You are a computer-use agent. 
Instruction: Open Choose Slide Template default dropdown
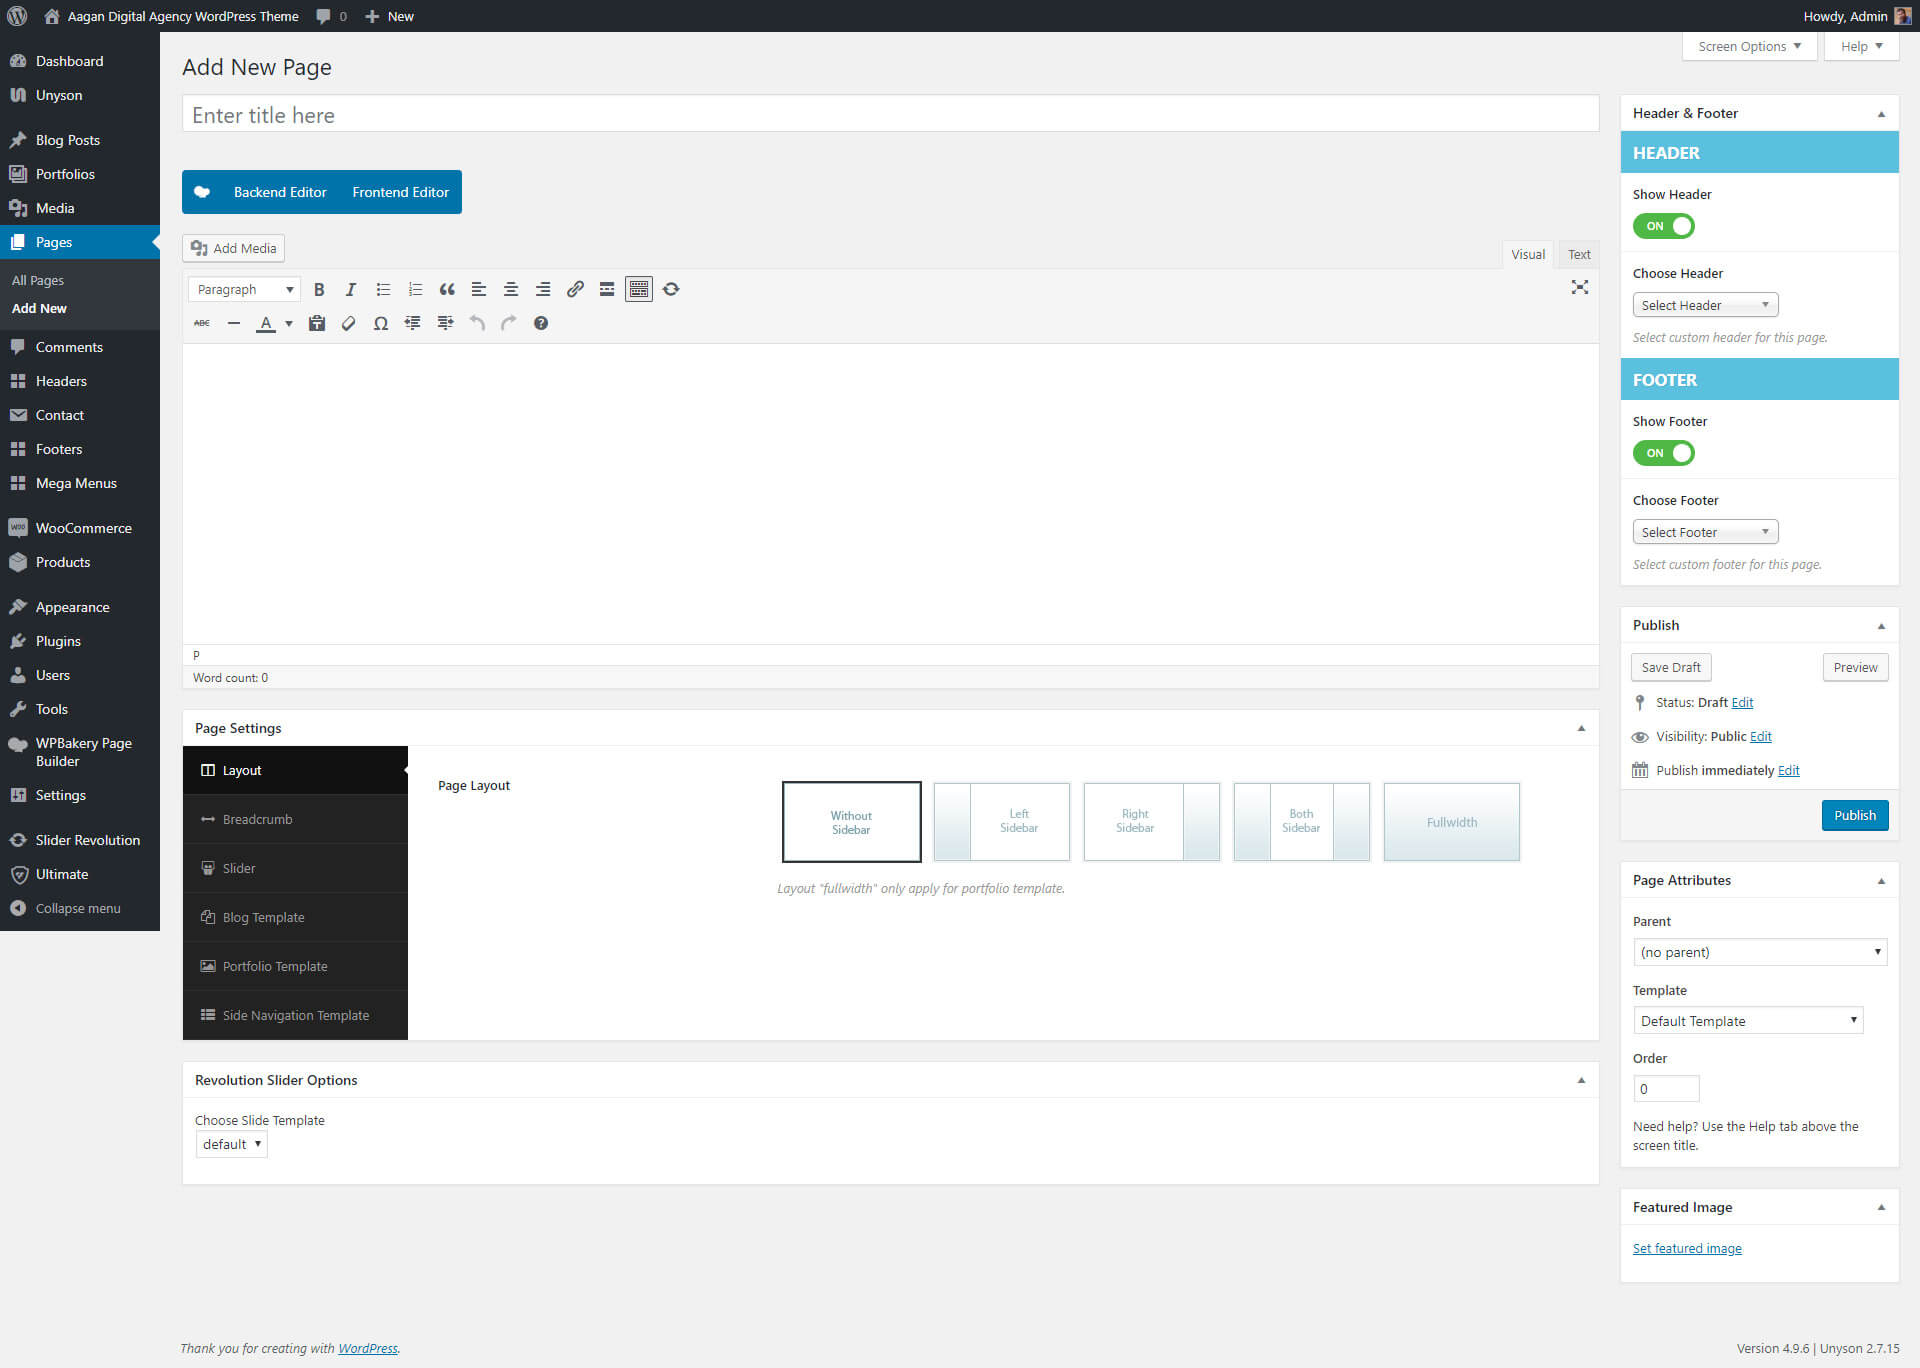(x=231, y=1144)
